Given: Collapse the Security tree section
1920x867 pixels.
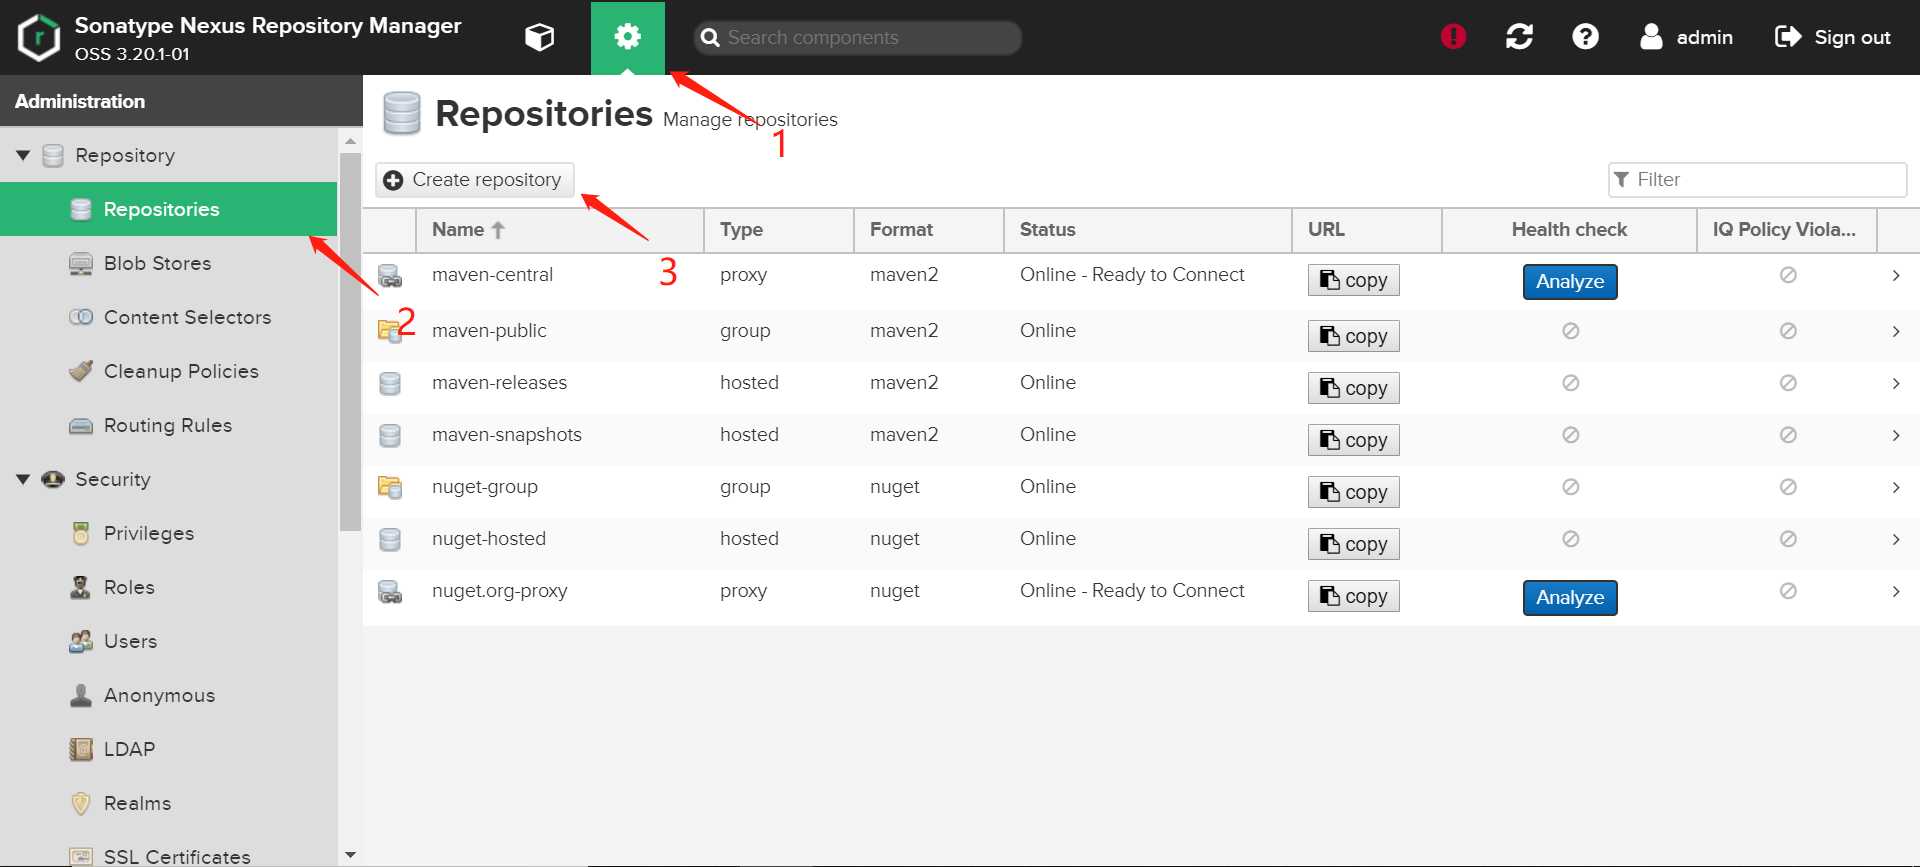Looking at the screenshot, I should click(x=23, y=479).
